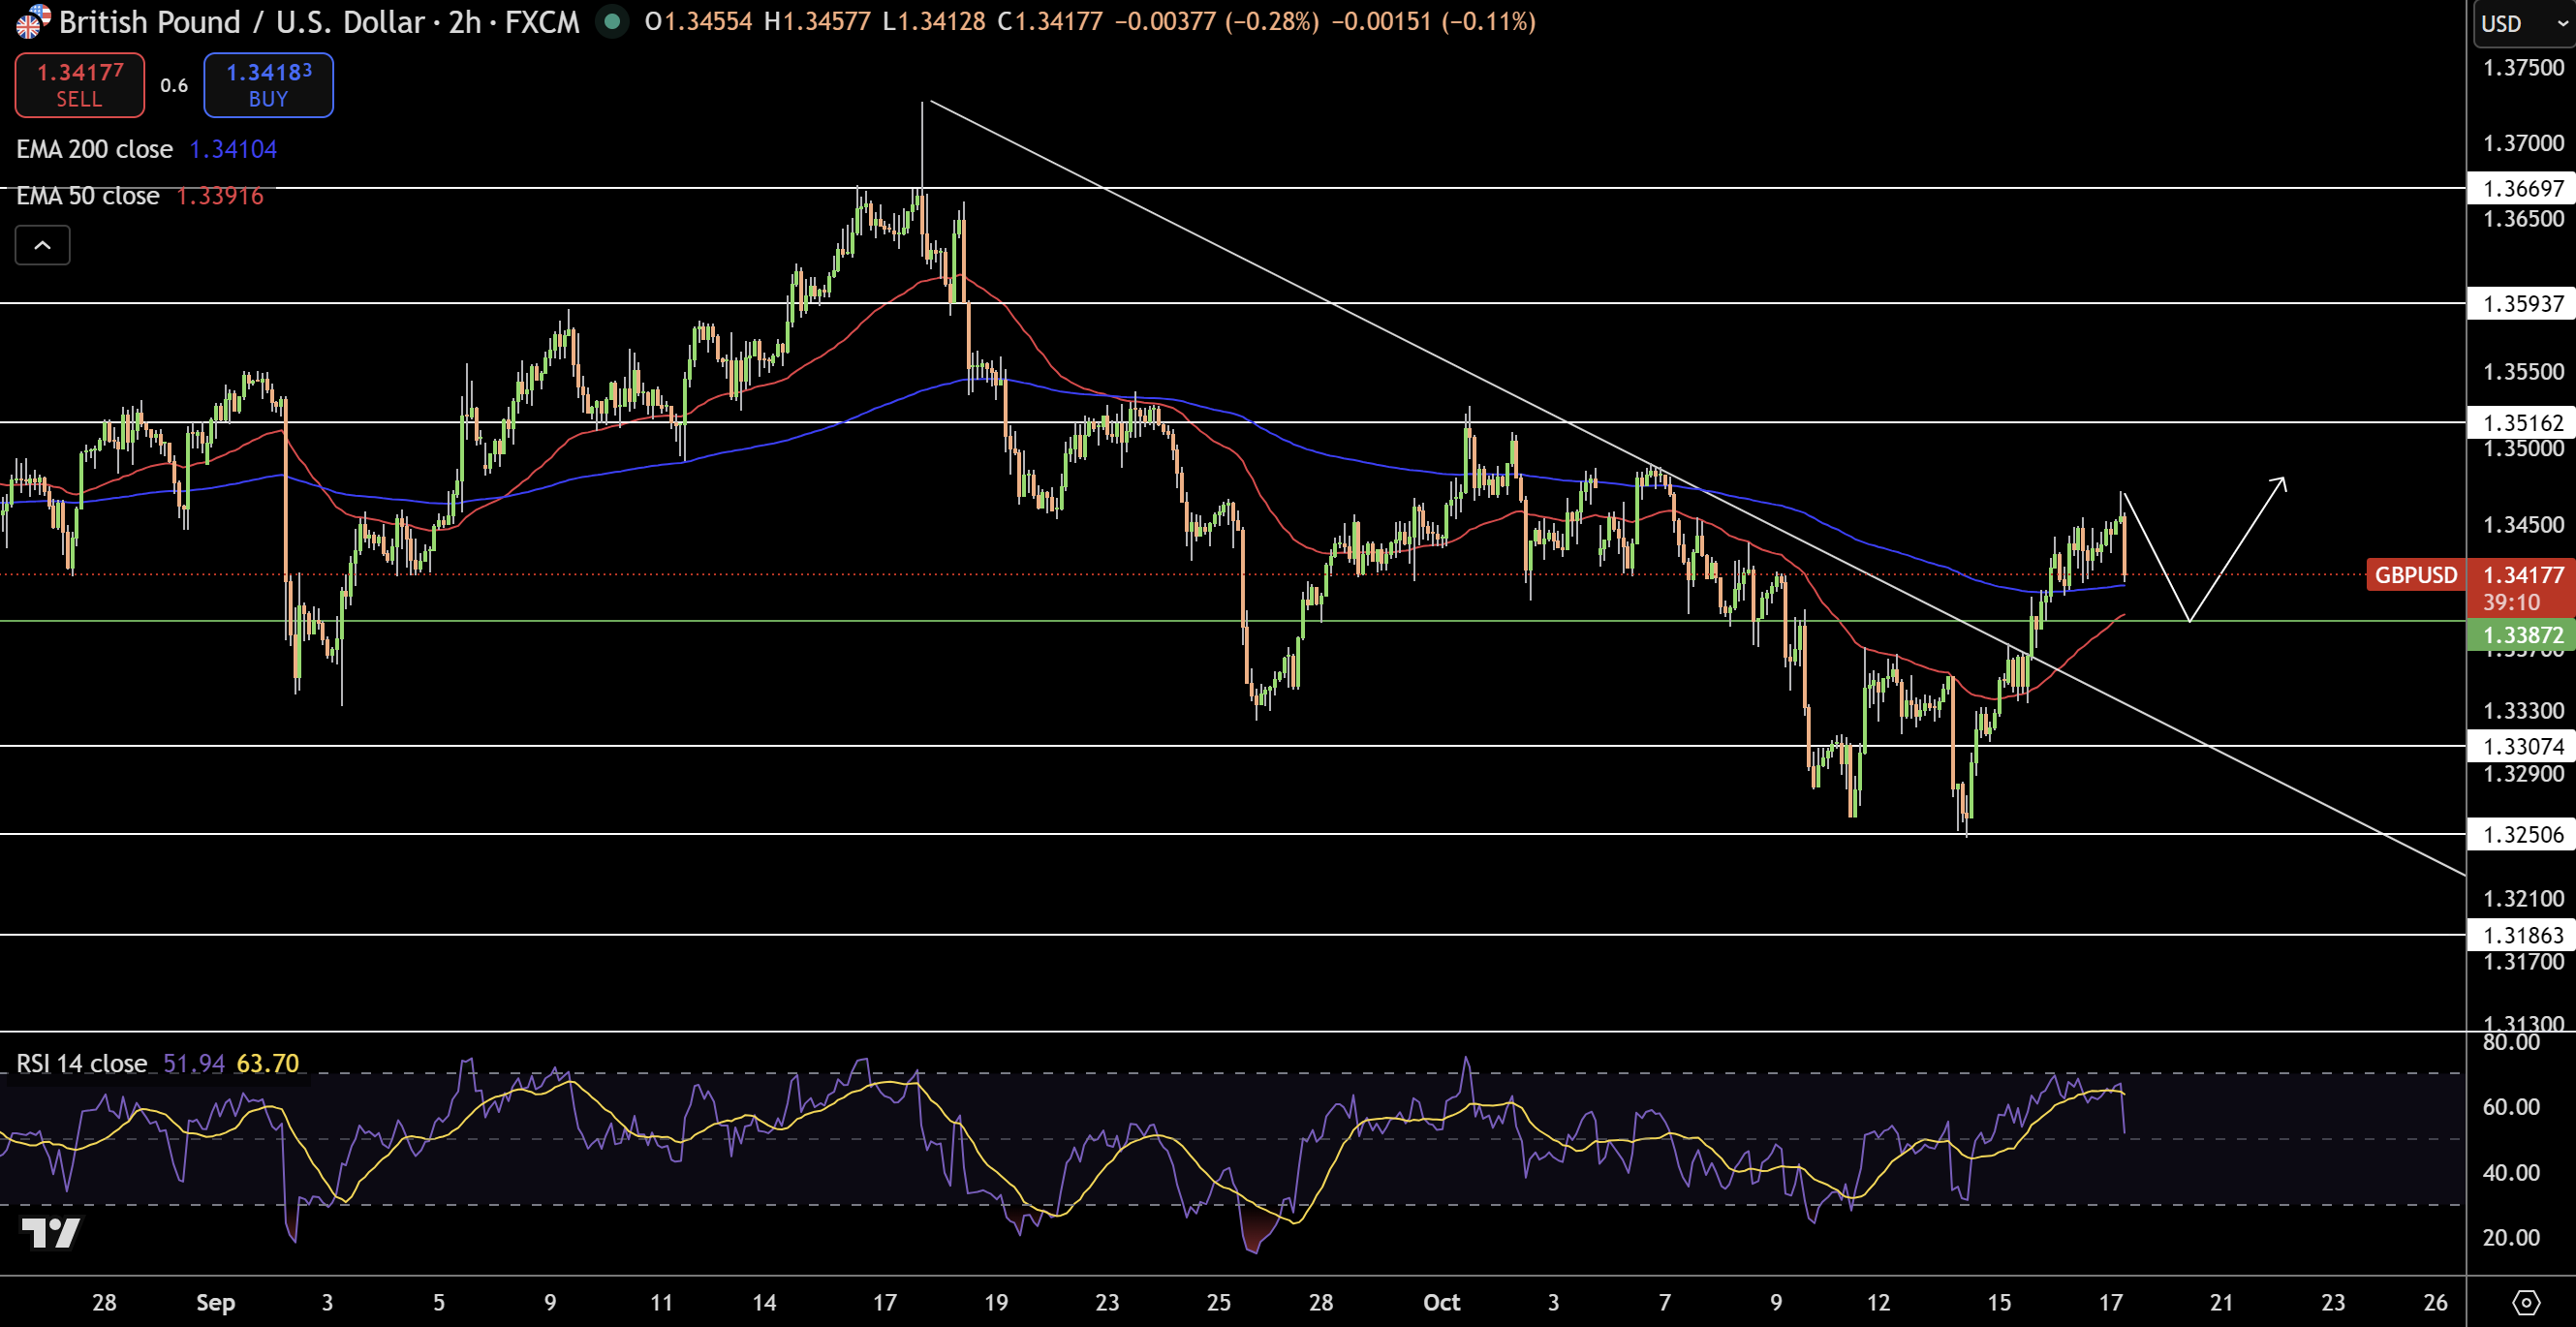Click the 1.36697 horizontal line price label
2576x1327 pixels.
pyautogui.click(x=2522, y=188)
